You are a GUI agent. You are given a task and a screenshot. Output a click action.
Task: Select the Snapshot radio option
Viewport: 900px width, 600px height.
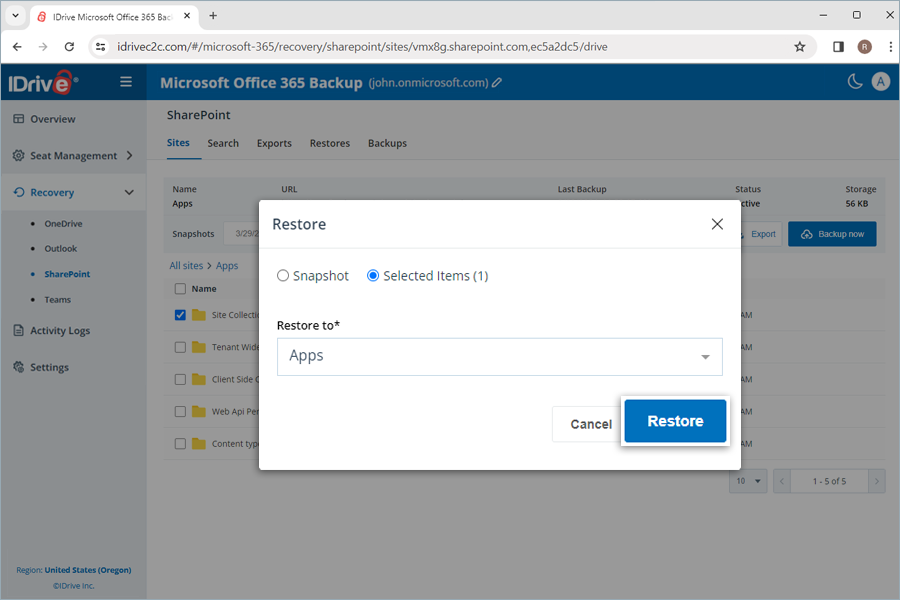pos(283,276)
